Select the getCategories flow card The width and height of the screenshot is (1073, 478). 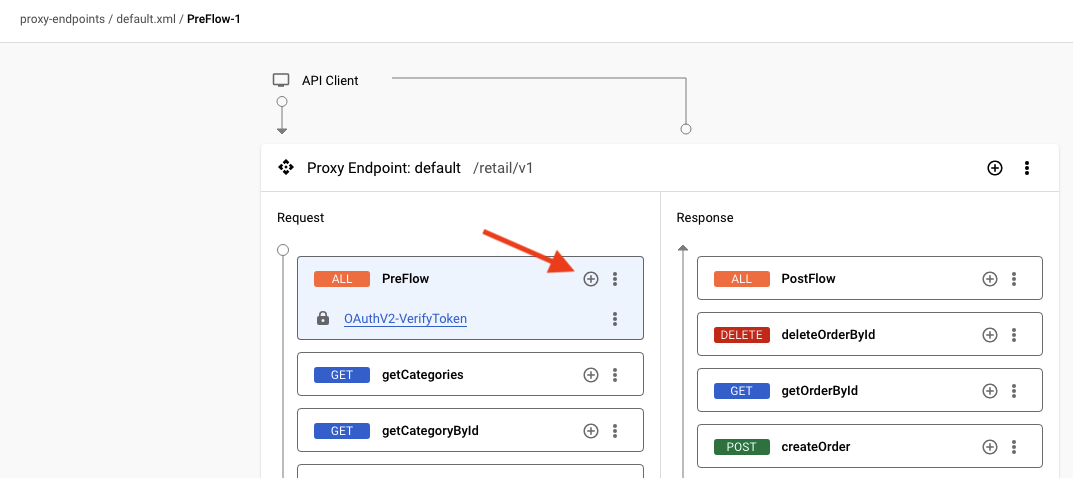[470, 374]
